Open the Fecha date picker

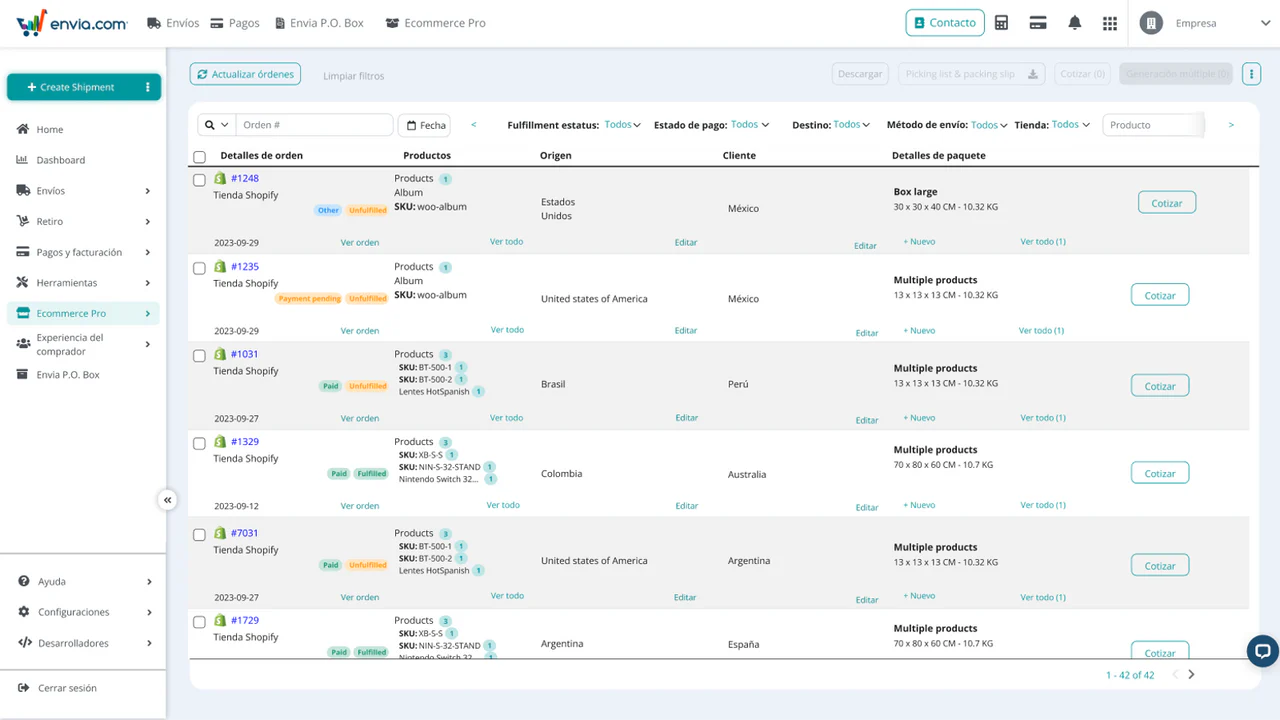coord(424,125)
